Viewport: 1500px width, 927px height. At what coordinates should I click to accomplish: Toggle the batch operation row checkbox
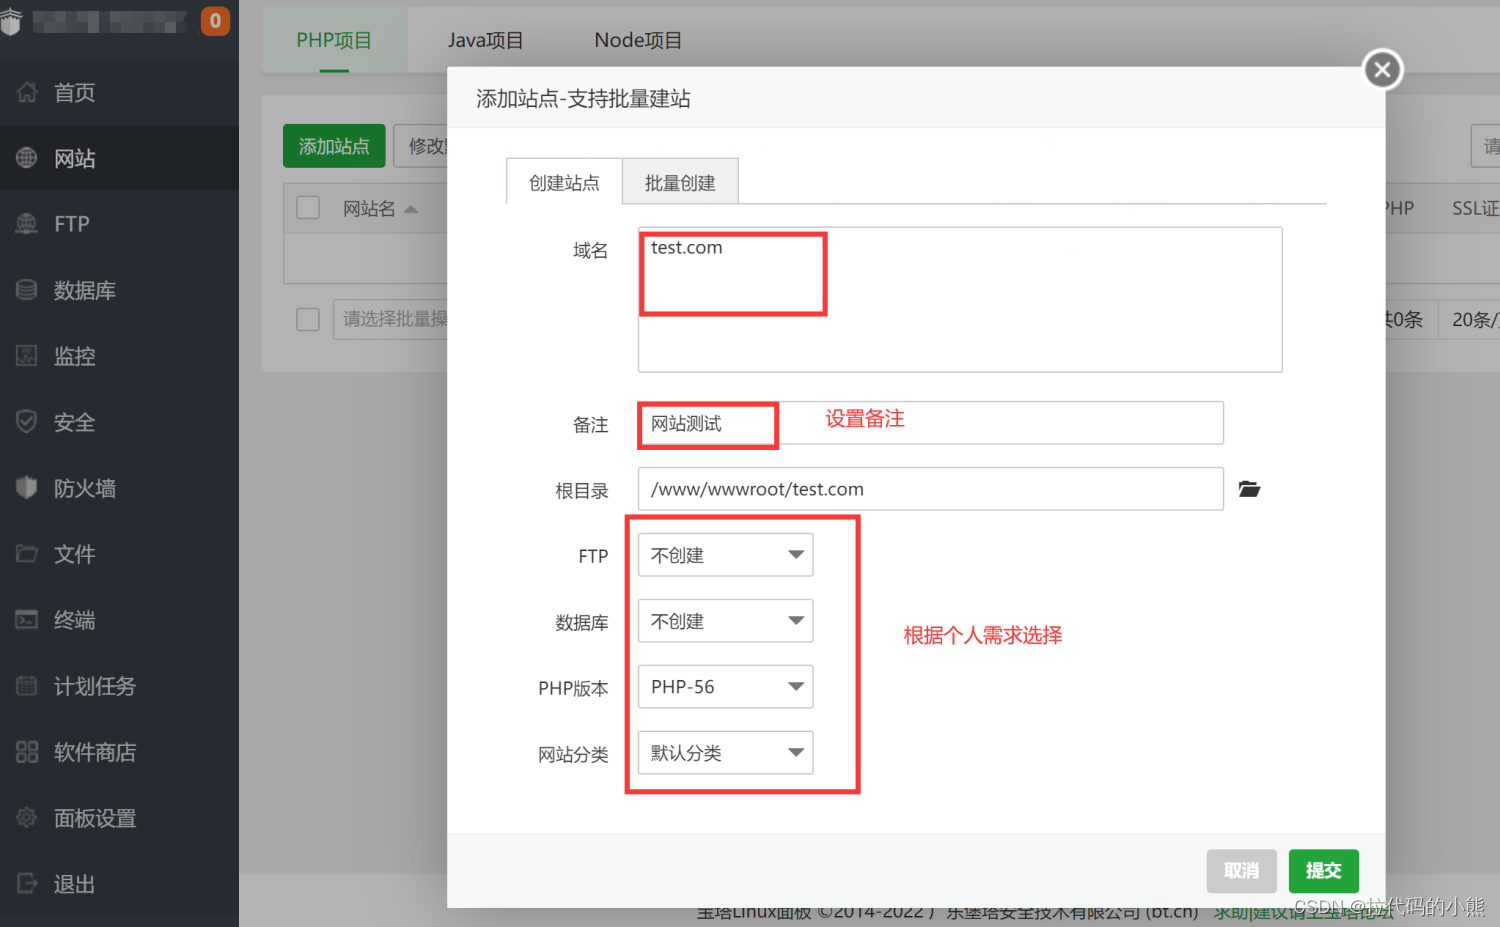click(307, 318)
